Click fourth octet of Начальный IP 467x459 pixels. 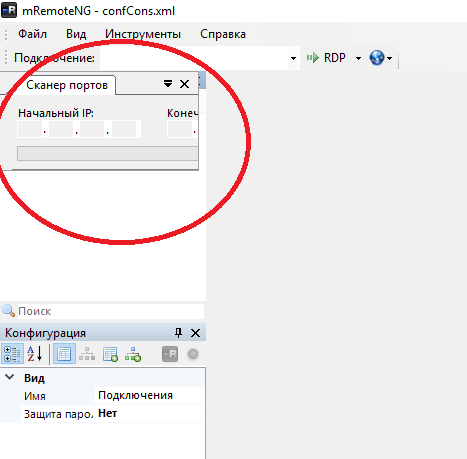tap(124, 129)
